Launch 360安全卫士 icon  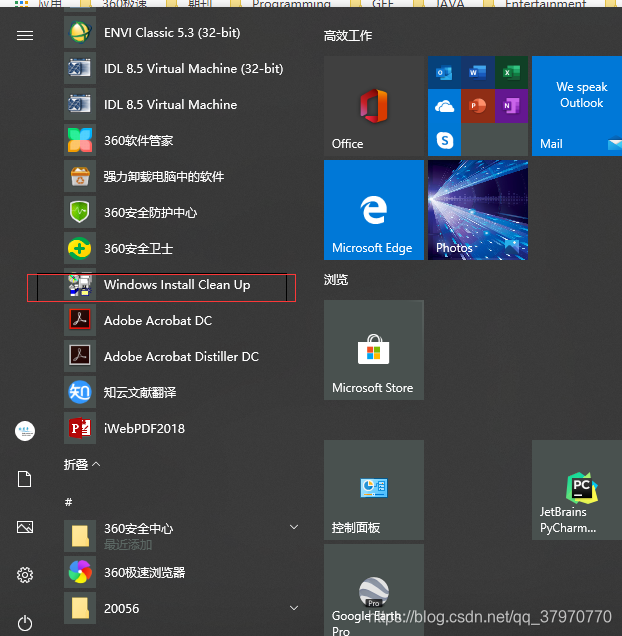(x=80, y=248)
